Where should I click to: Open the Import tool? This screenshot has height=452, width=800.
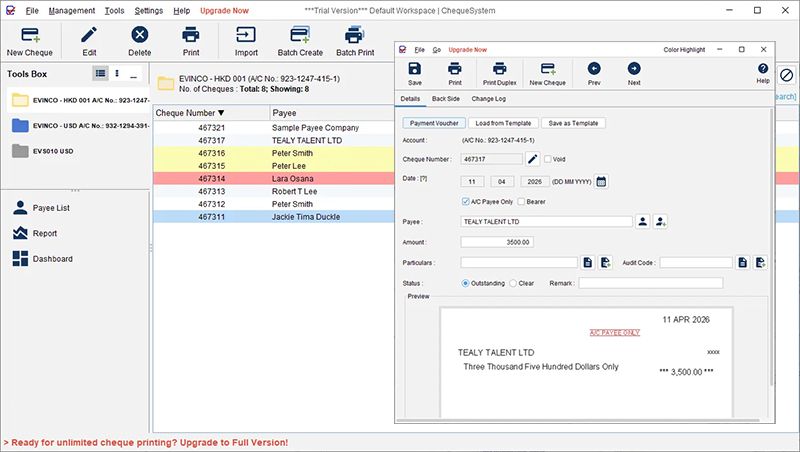point(246,41)
